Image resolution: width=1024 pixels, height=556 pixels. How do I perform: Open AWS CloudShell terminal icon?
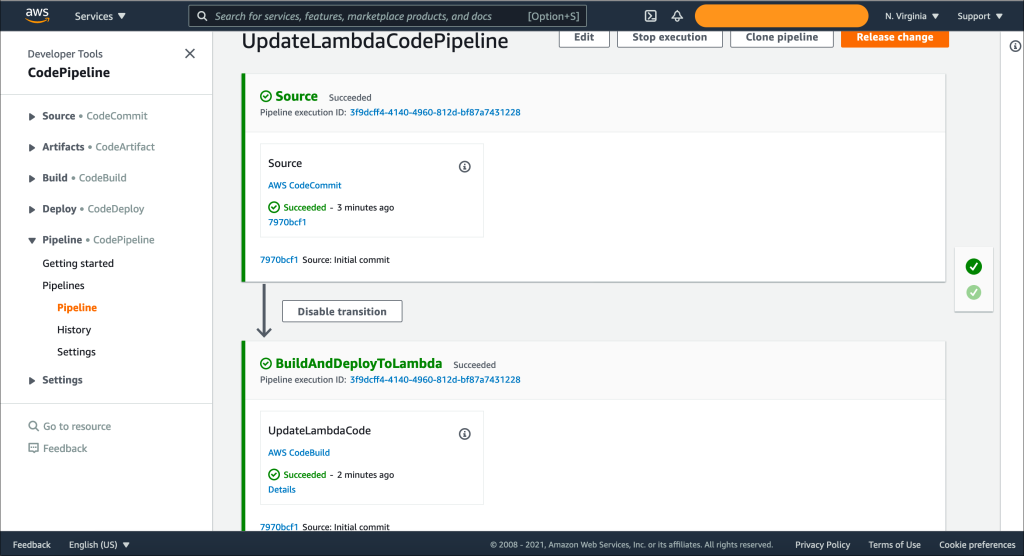click(650, 16)
